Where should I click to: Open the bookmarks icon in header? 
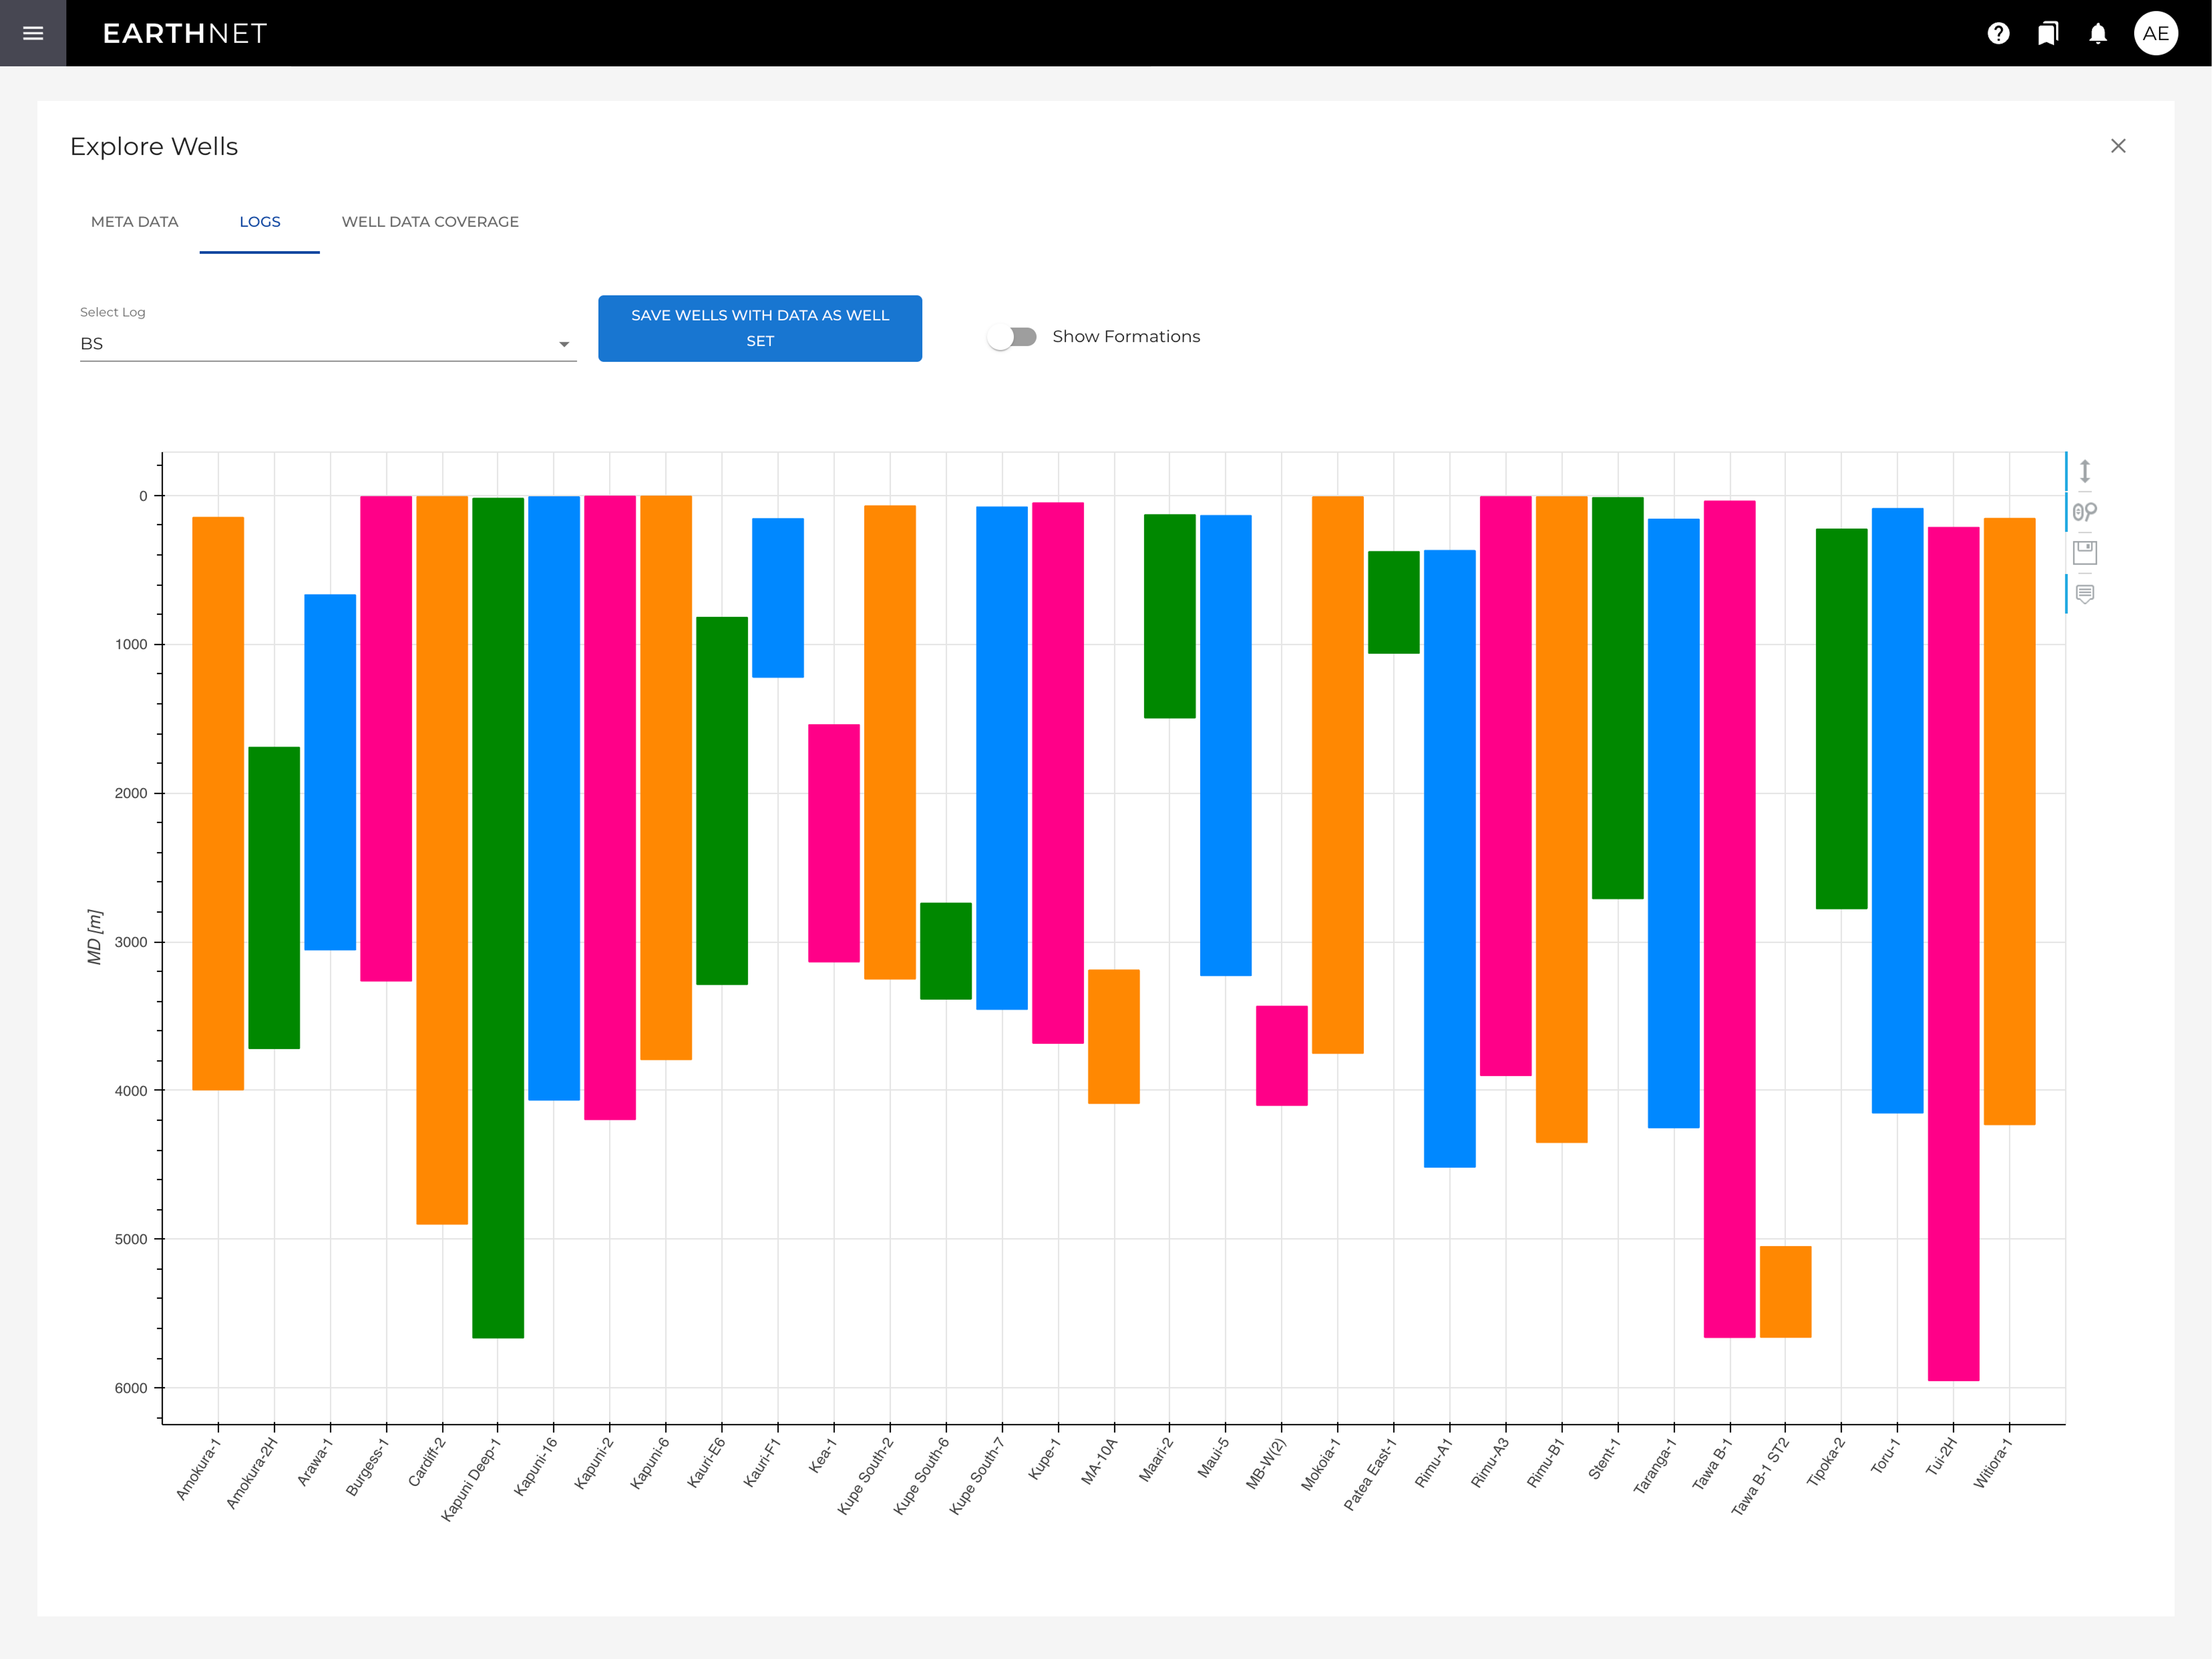[2048, 33]
